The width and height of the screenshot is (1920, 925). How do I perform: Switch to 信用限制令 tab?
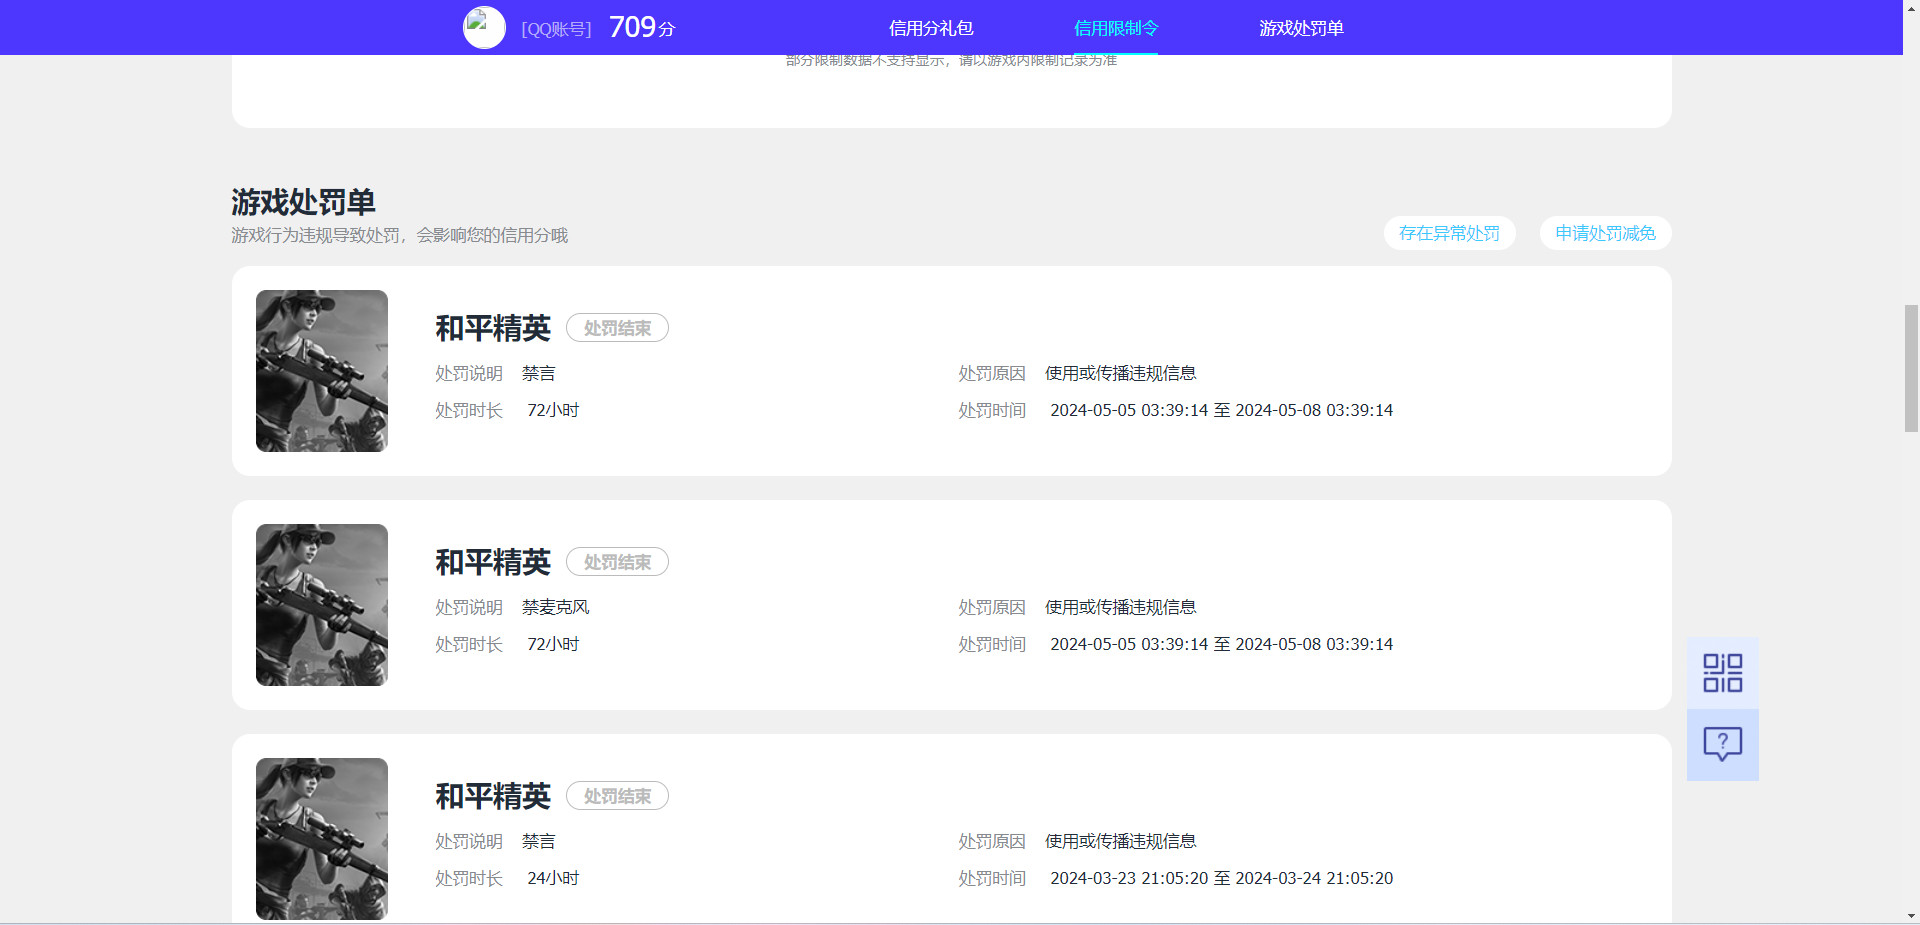pos(1116,28)
